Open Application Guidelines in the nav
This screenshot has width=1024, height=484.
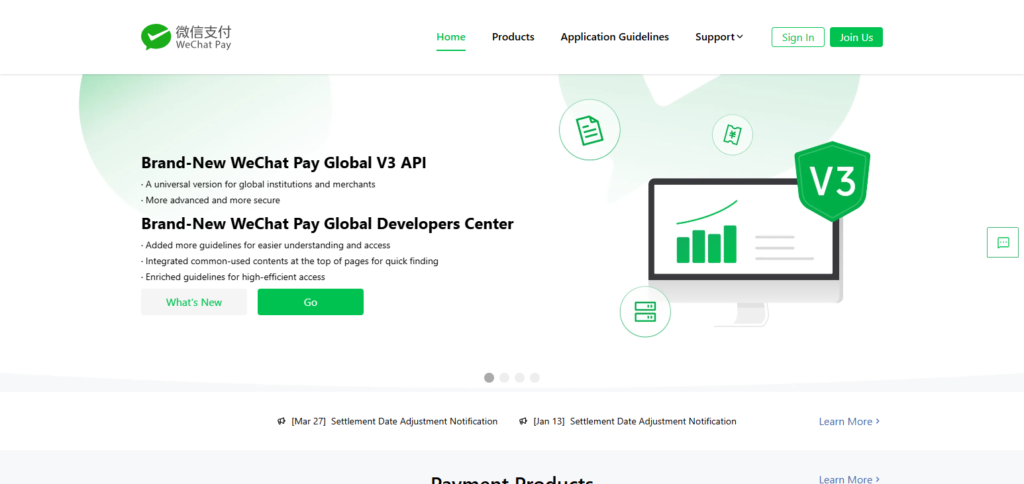point(615,37)
